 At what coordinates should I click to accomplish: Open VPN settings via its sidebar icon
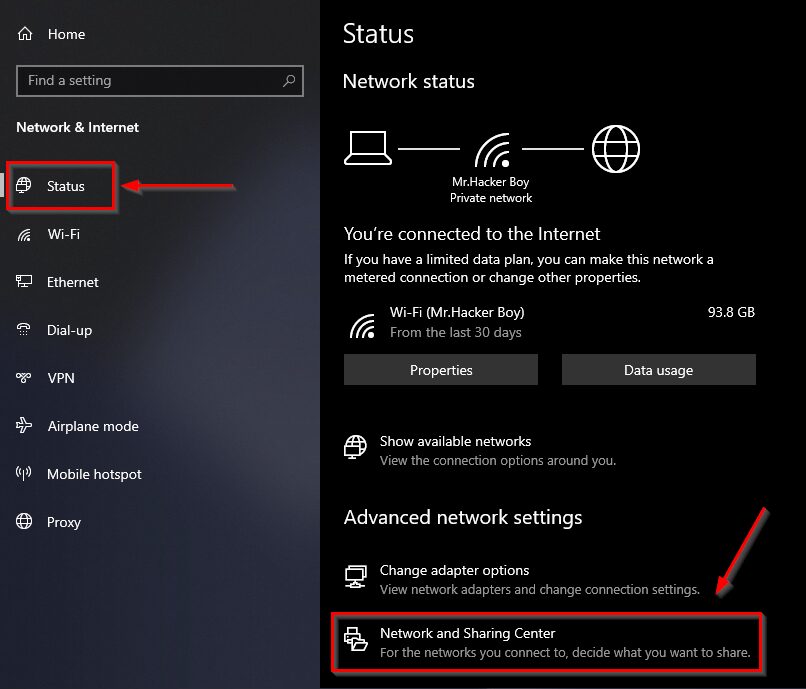coord(24,378)
